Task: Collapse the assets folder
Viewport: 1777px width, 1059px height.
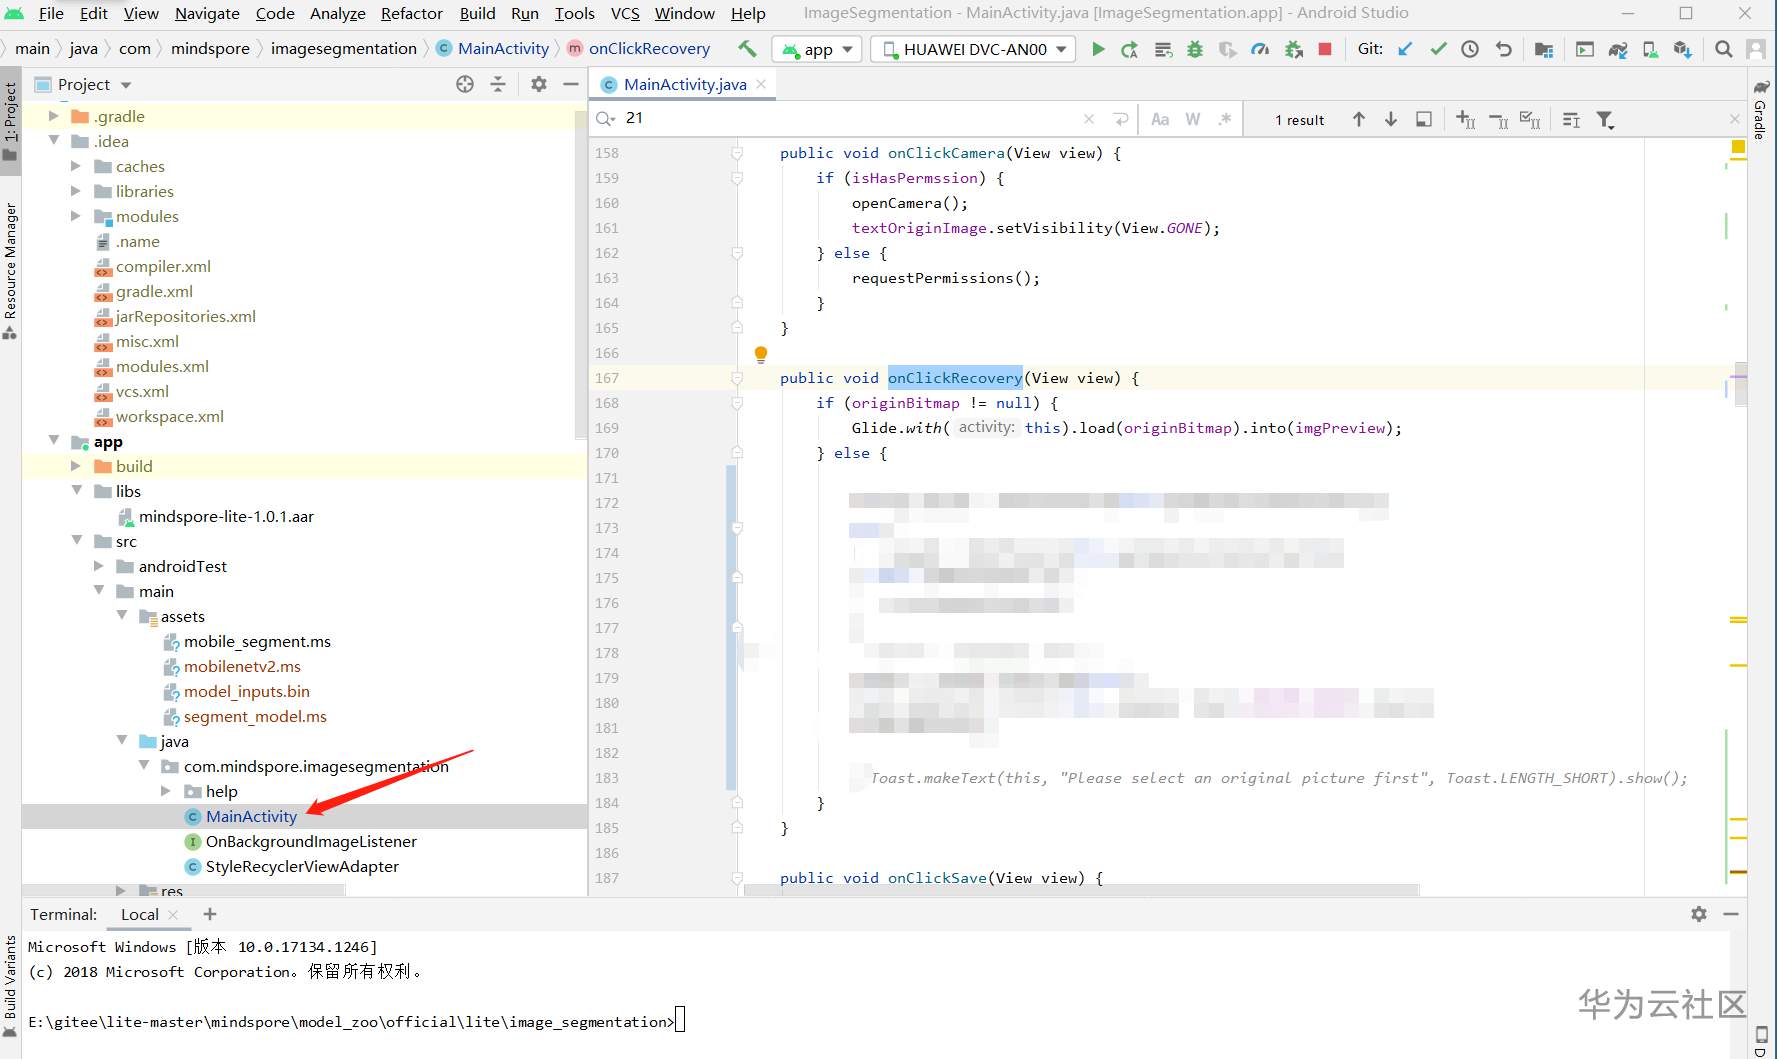Action: pos(122,616)
